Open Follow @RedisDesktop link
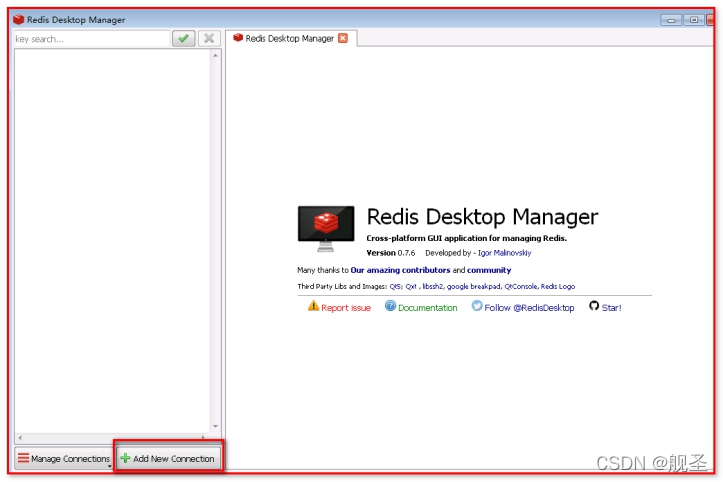723x482 pixels. 529,308
